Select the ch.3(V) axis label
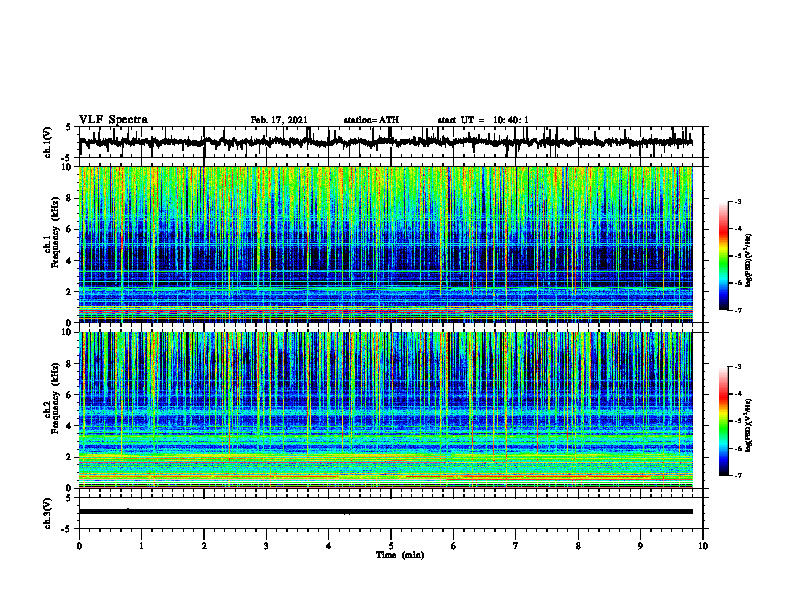 pyautogui.click(x=47, y=513)
